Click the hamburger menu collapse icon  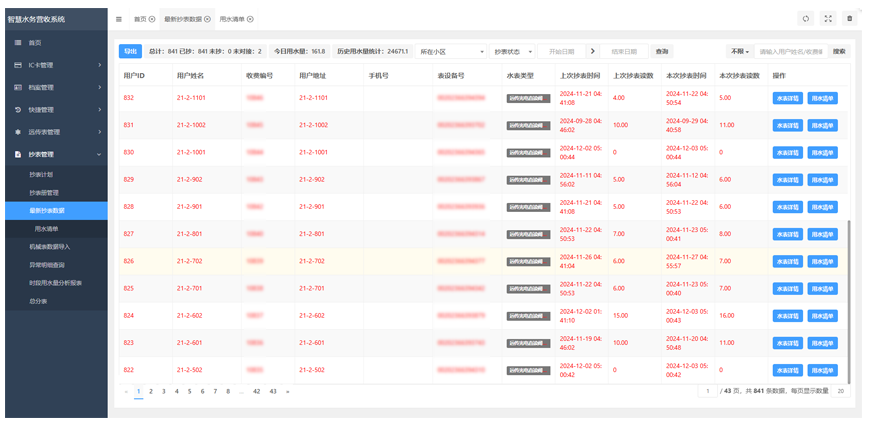(x=119, y=19)
